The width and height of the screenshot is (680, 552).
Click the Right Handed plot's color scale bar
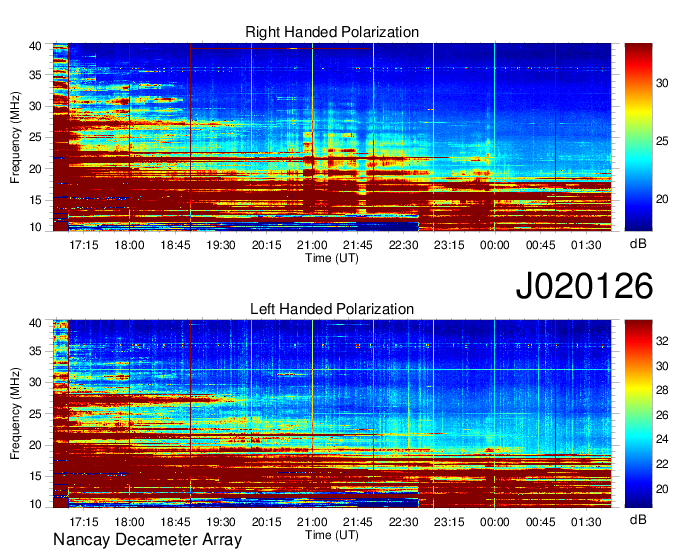638,137
